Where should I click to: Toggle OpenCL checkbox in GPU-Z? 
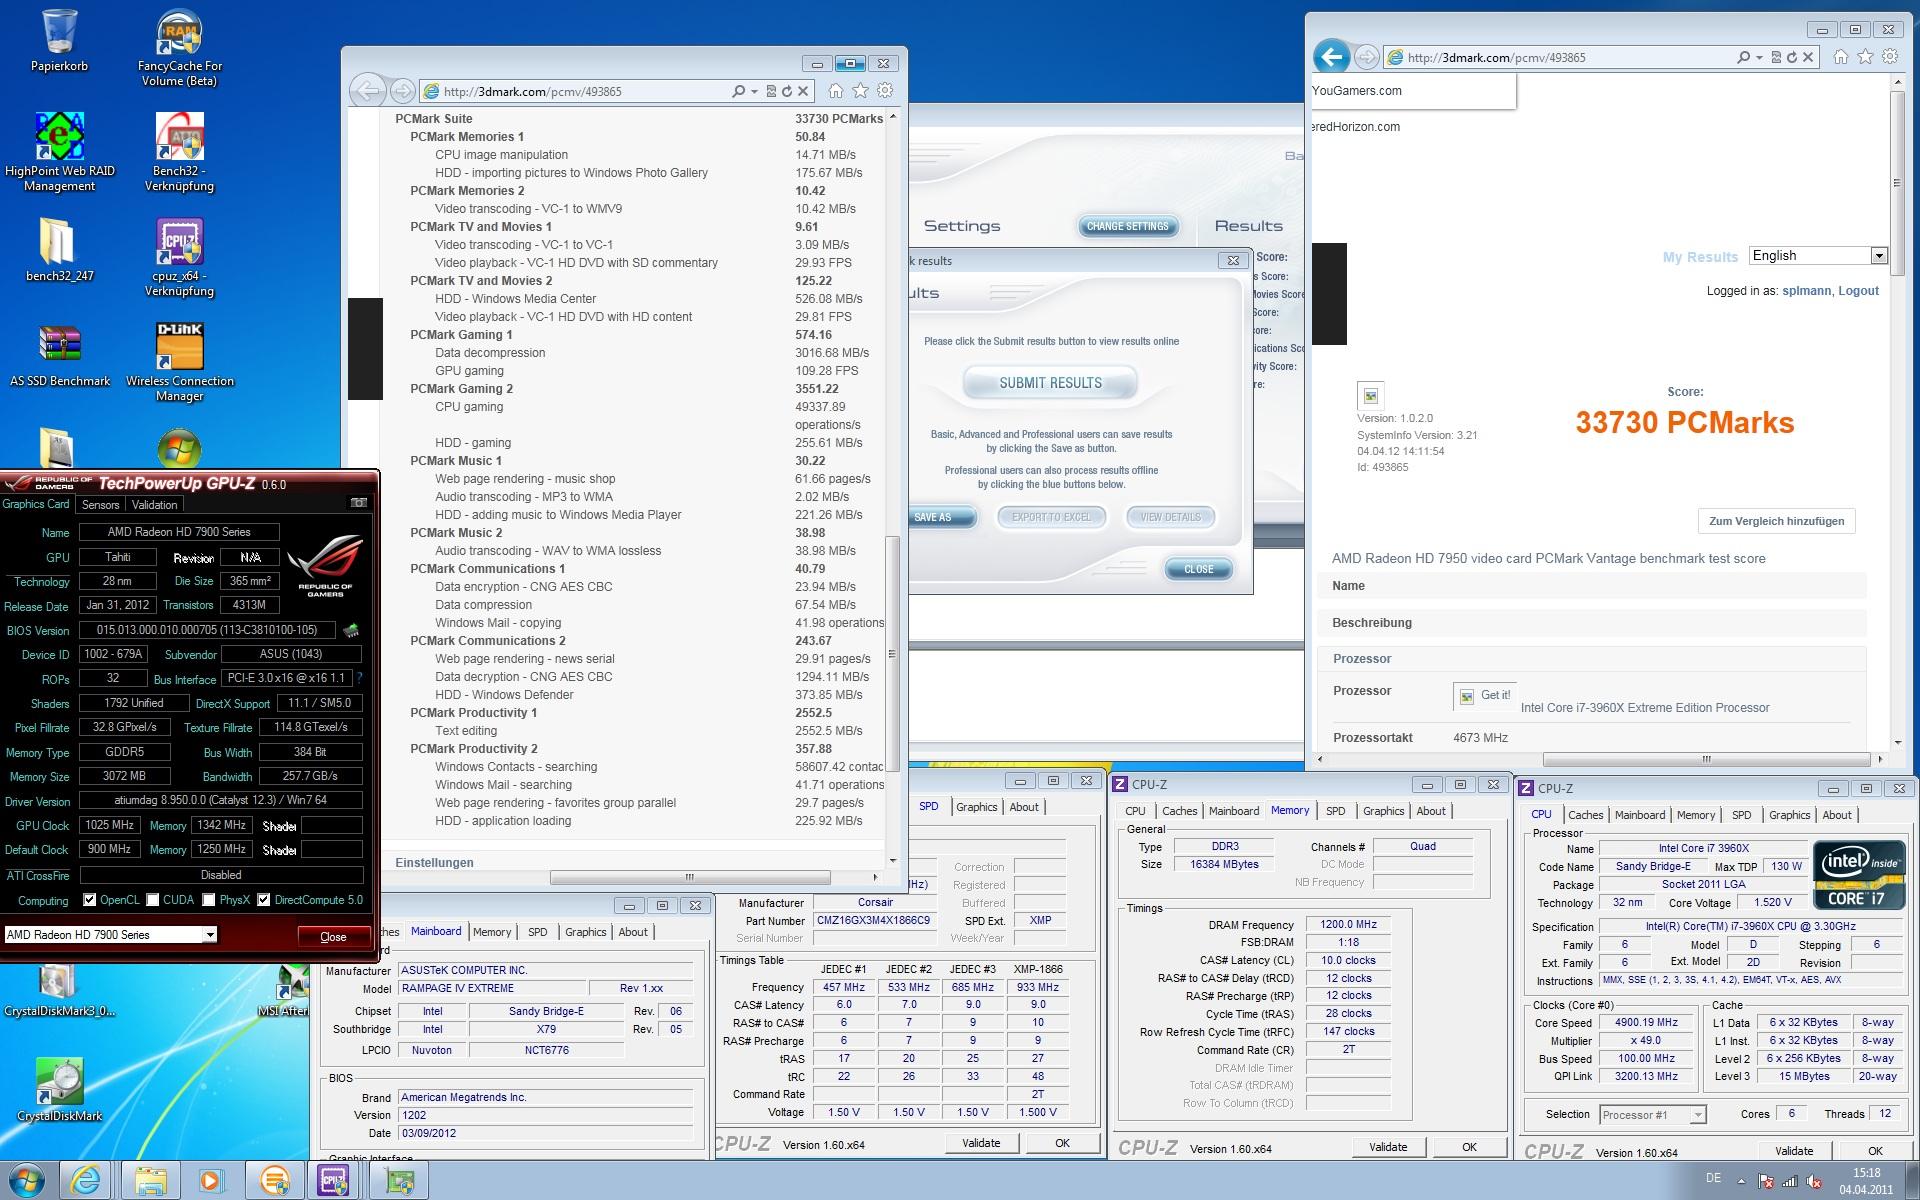pos(90,900)
